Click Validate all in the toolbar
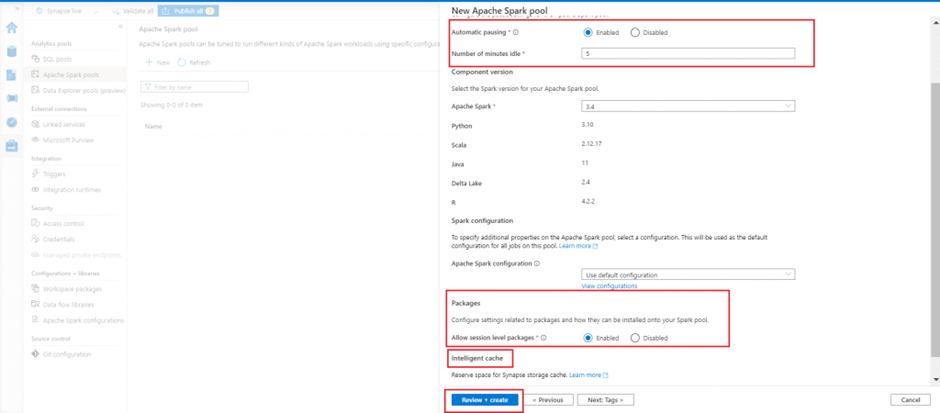940x413 pixels. (131, 11)
